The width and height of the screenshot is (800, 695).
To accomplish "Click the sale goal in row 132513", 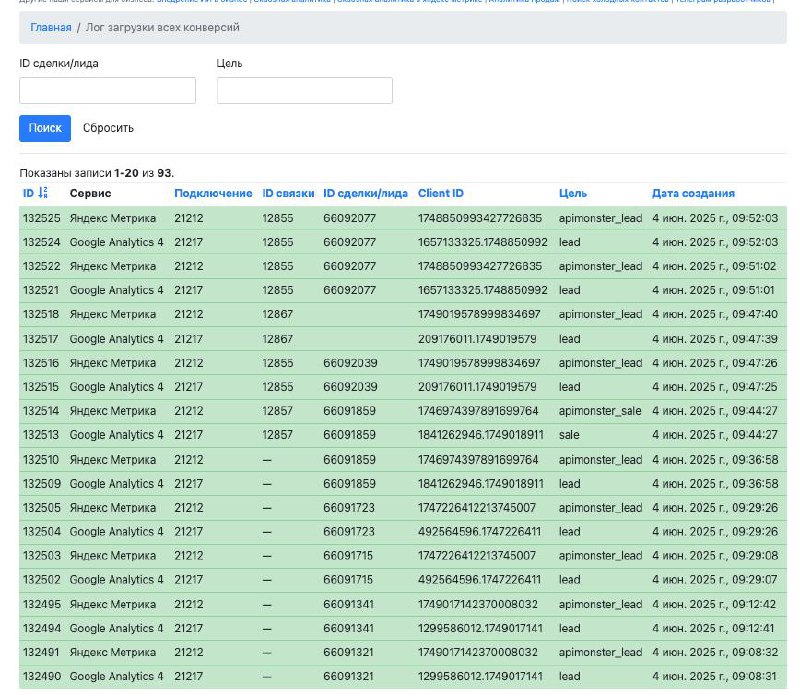I will (569, 435).
